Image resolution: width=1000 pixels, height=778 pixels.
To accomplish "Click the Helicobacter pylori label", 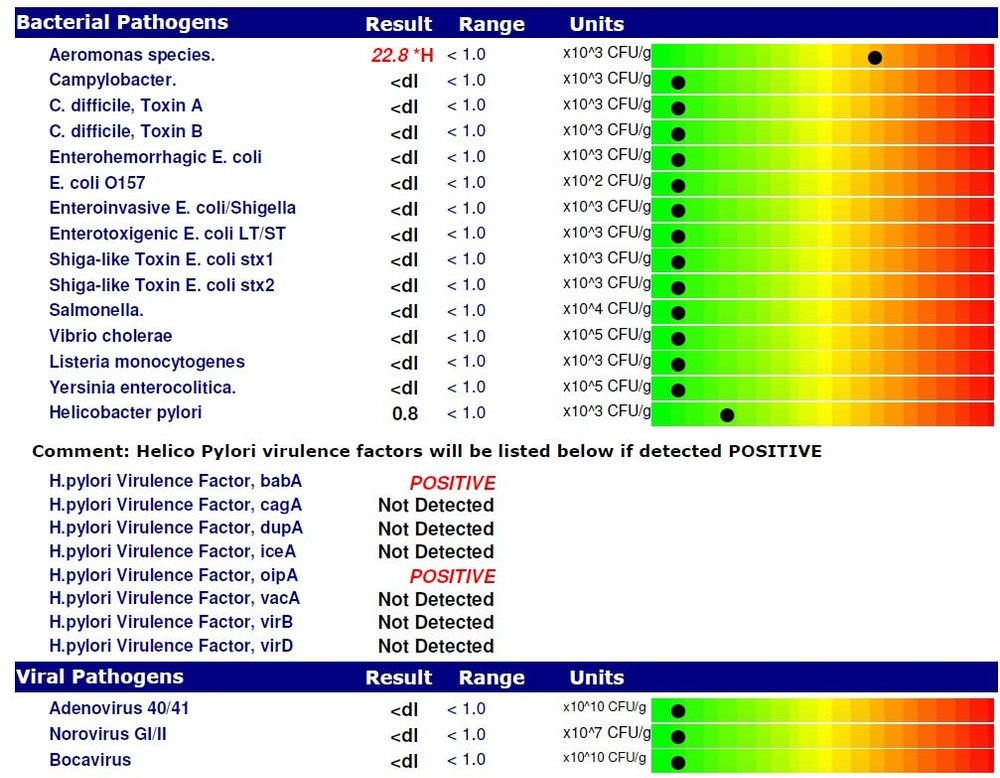I will (x=125, y=413).
